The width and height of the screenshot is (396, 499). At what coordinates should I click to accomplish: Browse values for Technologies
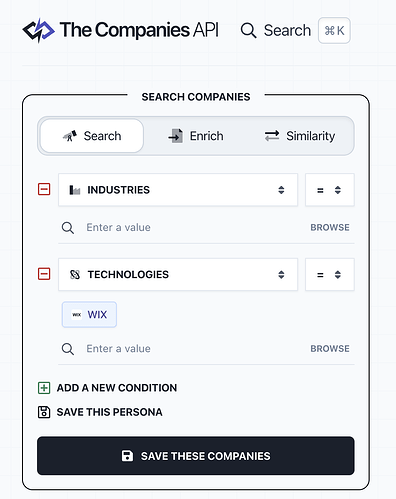coord(330,349)
